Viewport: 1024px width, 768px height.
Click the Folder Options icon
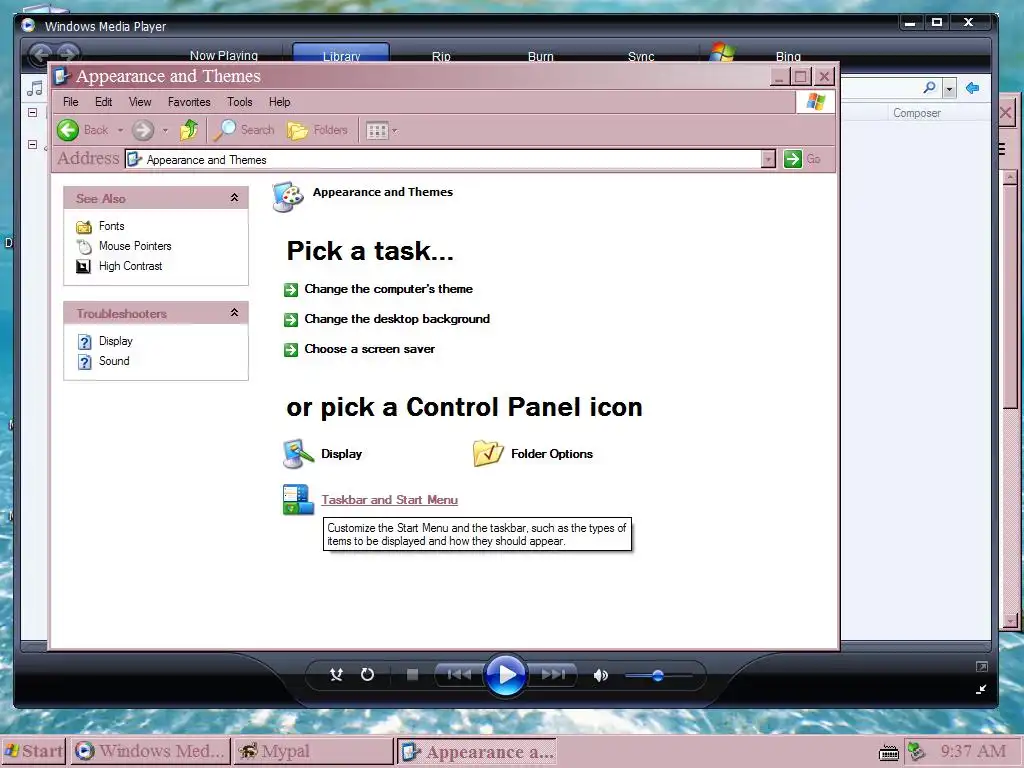488,453
